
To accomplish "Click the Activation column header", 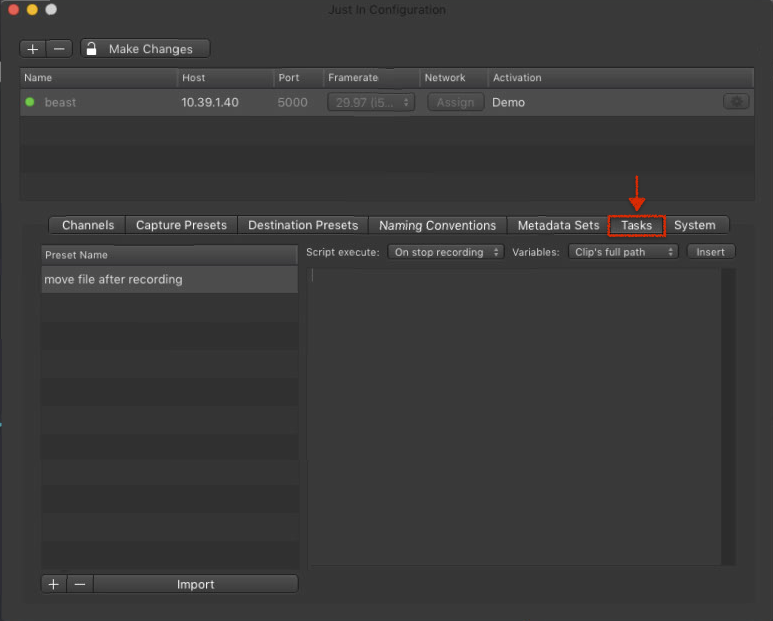I will [621, 78].
